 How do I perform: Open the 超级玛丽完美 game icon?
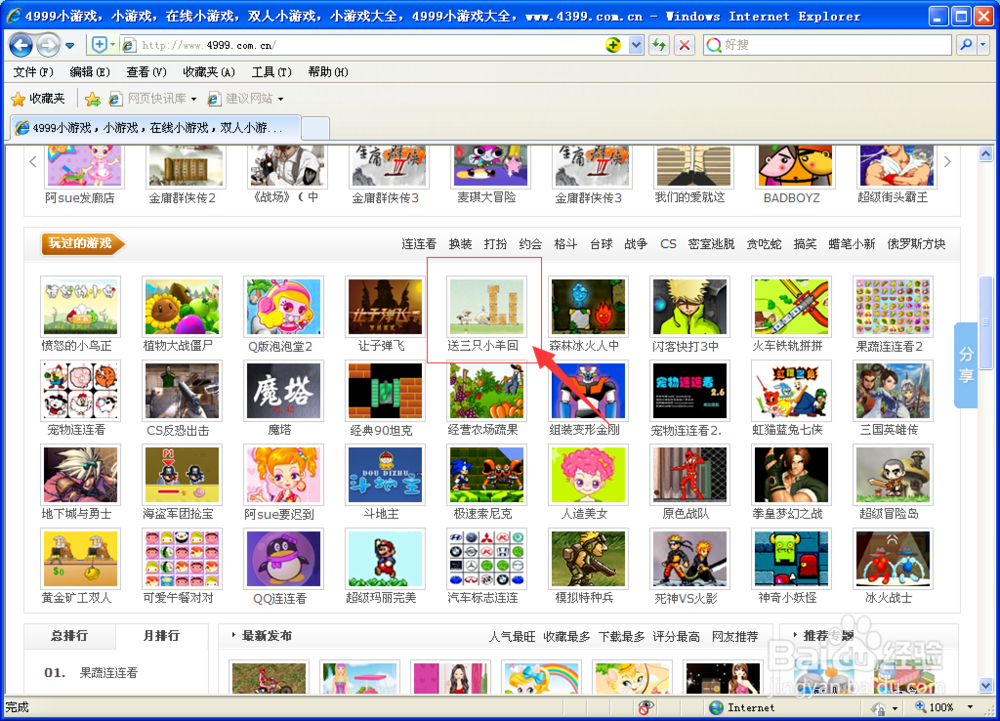click(x=385, y=559)
